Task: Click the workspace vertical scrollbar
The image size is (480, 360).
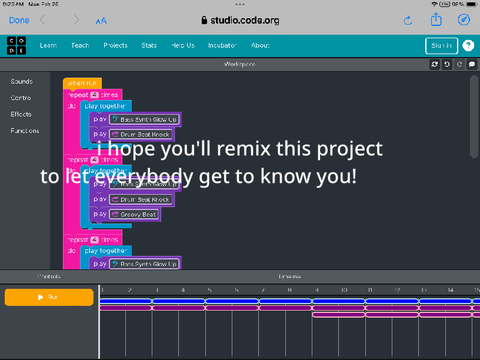Action: tap(474, 117)
